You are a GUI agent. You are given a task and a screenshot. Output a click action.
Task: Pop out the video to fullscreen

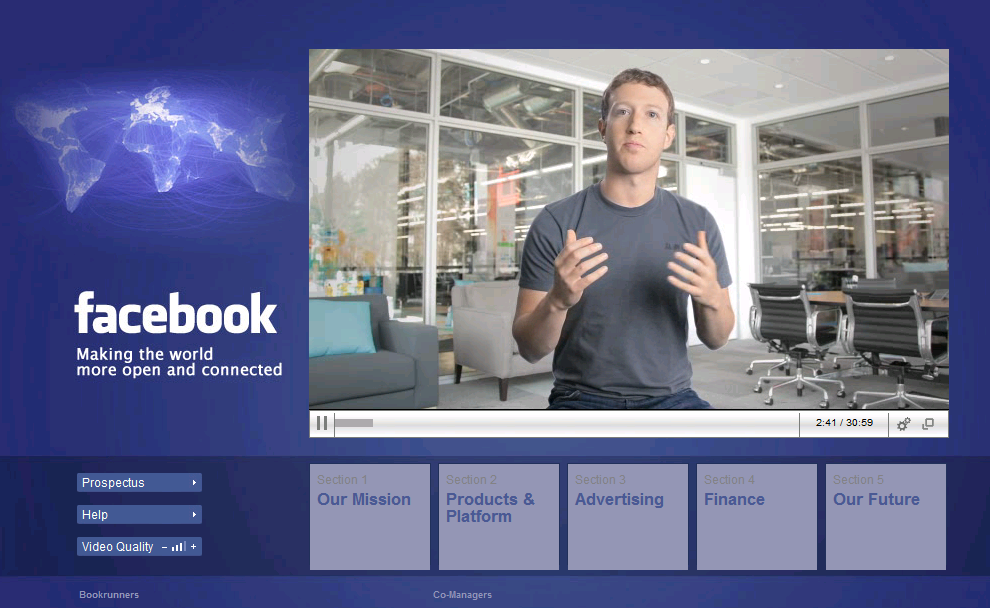[x=928, y=424]
